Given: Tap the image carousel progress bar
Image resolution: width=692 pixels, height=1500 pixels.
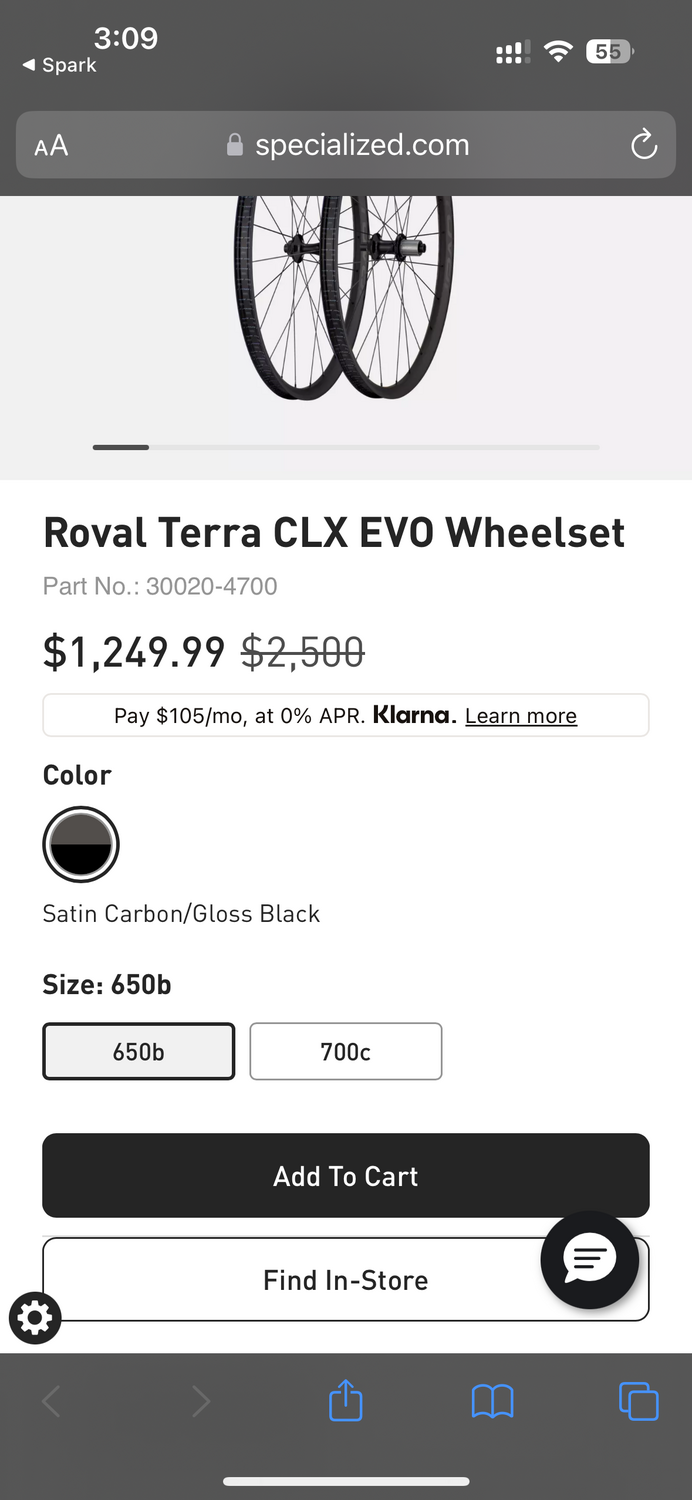Looking at the screenshot, I should coord(346,447).
